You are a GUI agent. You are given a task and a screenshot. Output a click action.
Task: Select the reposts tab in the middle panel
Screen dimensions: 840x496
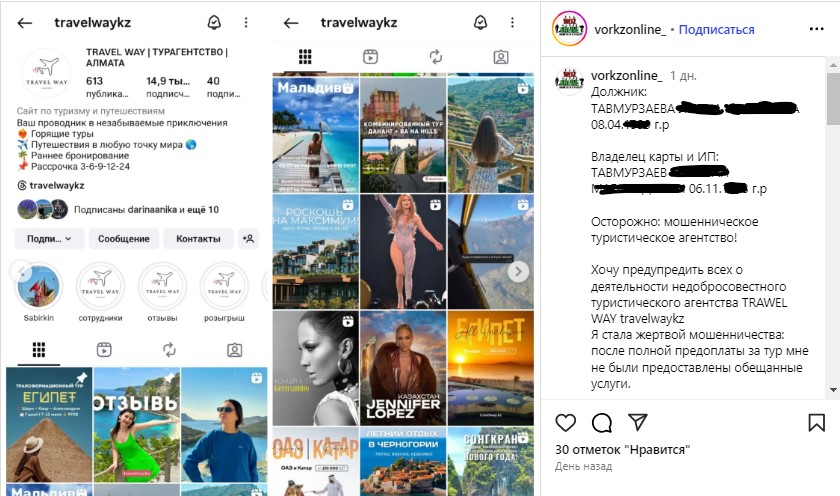point(436,57)
